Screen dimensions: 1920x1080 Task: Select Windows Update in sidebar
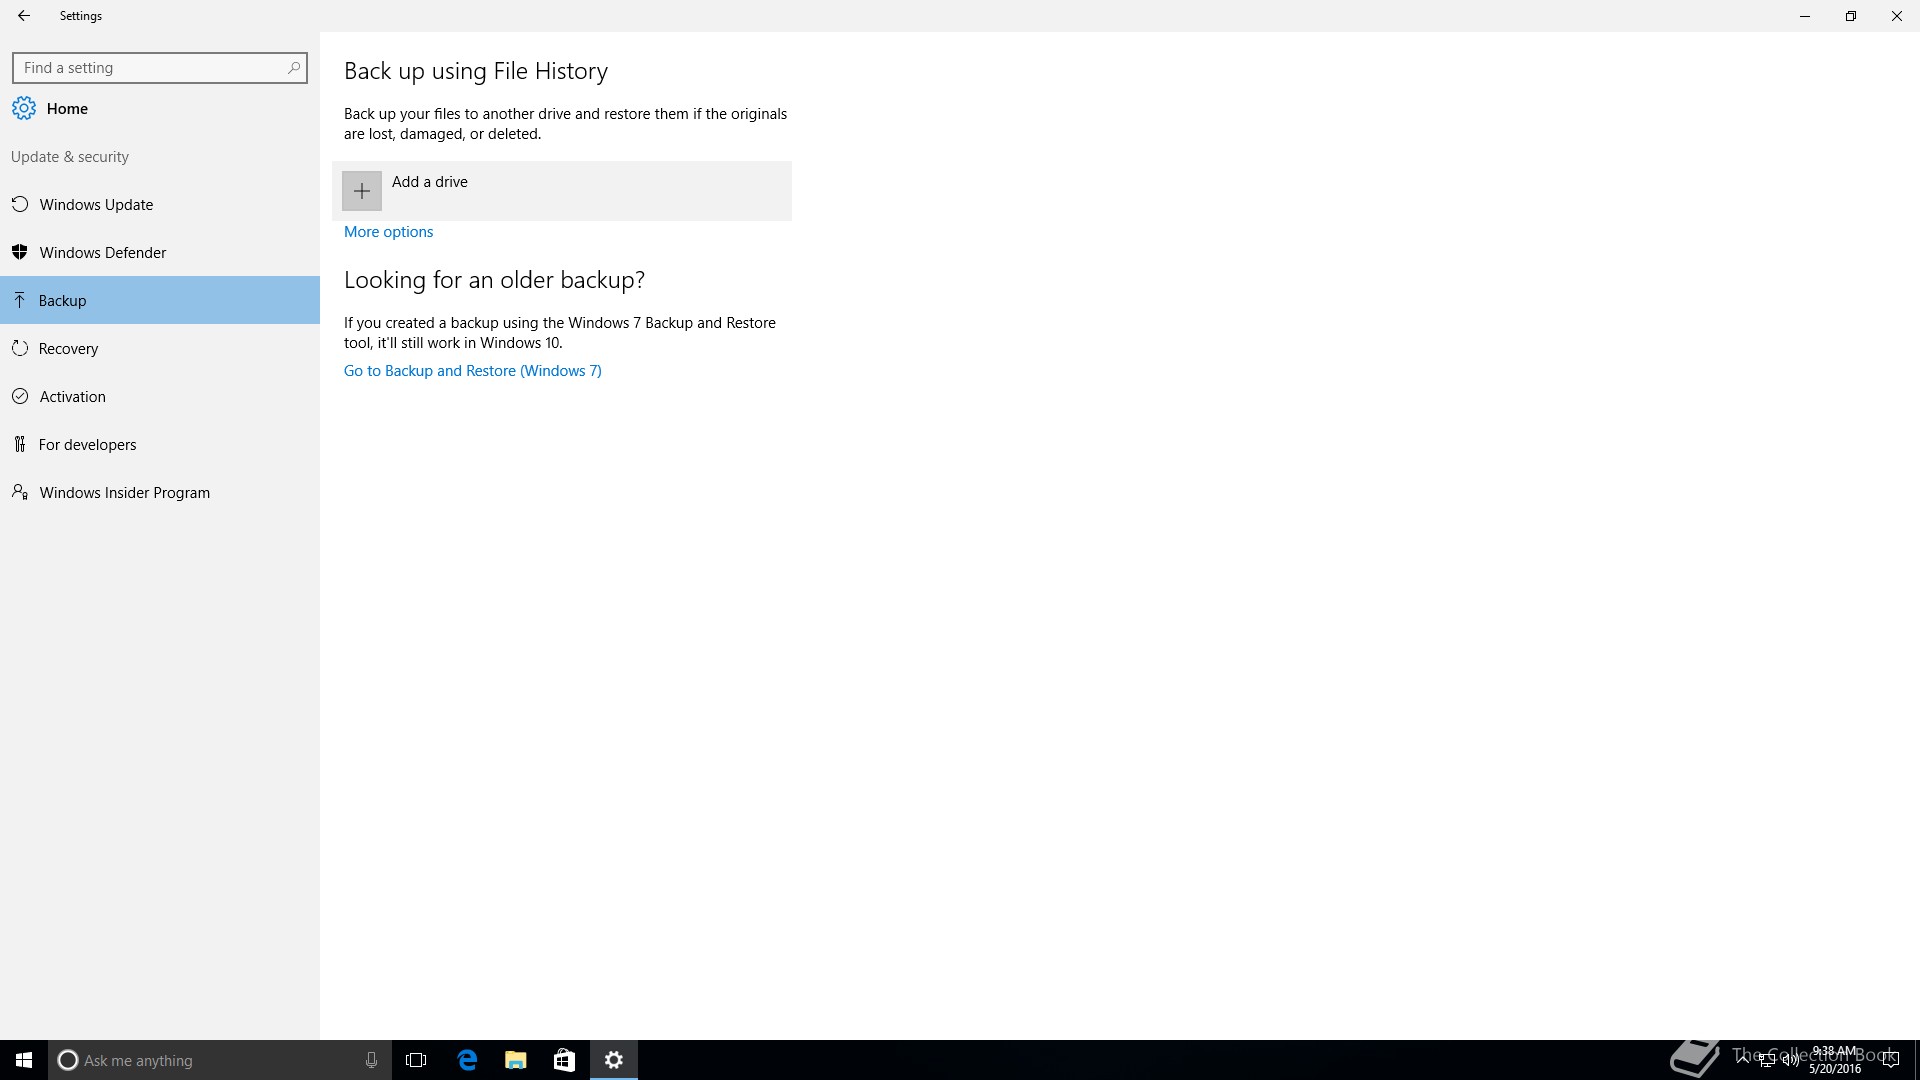(160, 204)
